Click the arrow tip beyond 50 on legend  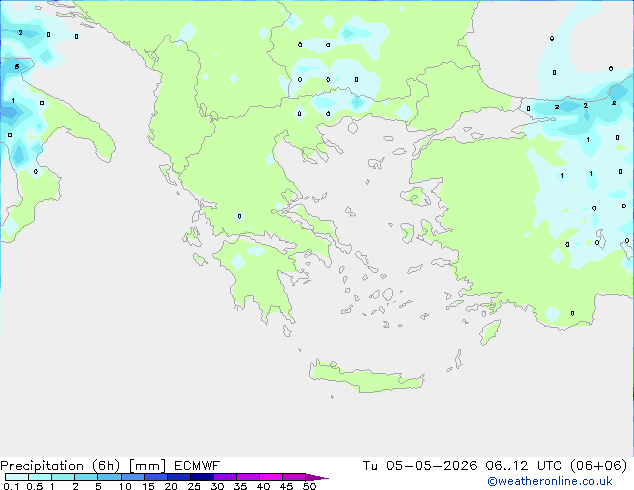point(317,477)
